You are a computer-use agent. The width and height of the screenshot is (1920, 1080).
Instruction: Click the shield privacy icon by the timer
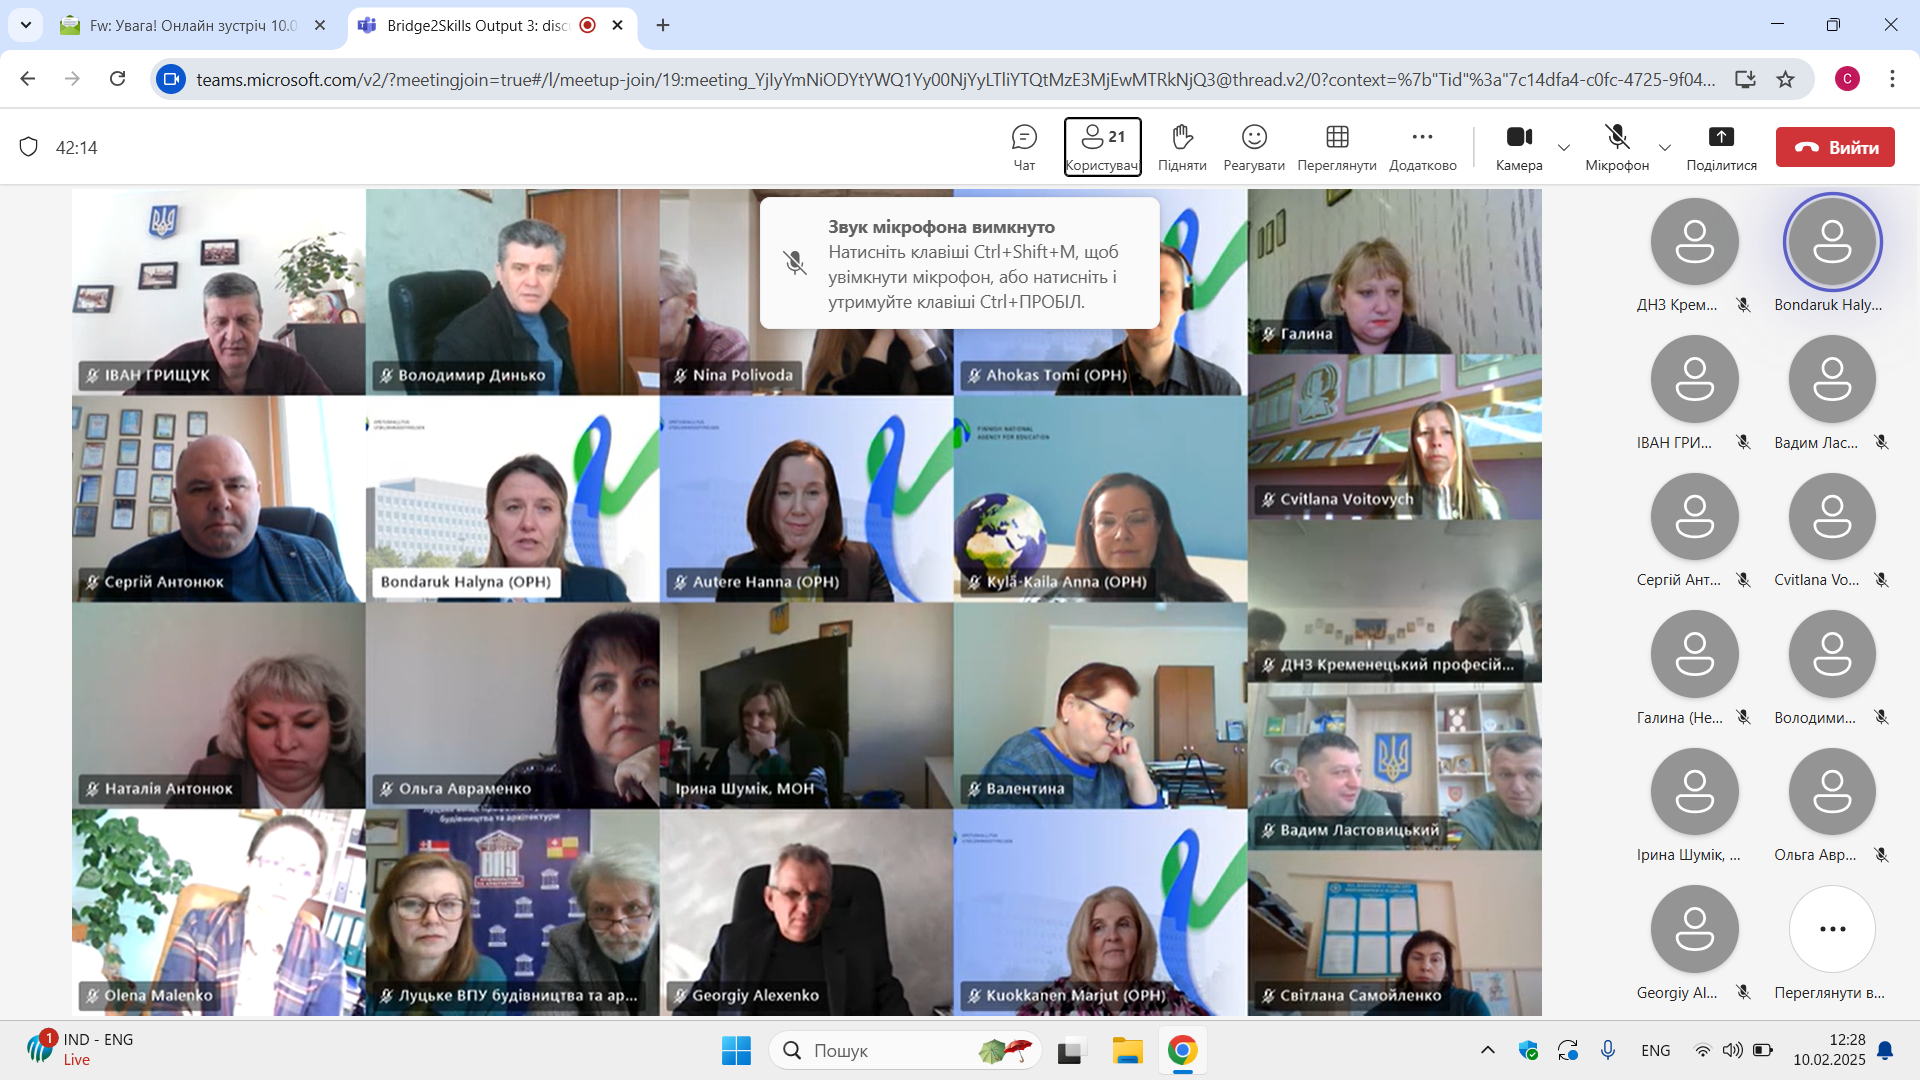29,147
